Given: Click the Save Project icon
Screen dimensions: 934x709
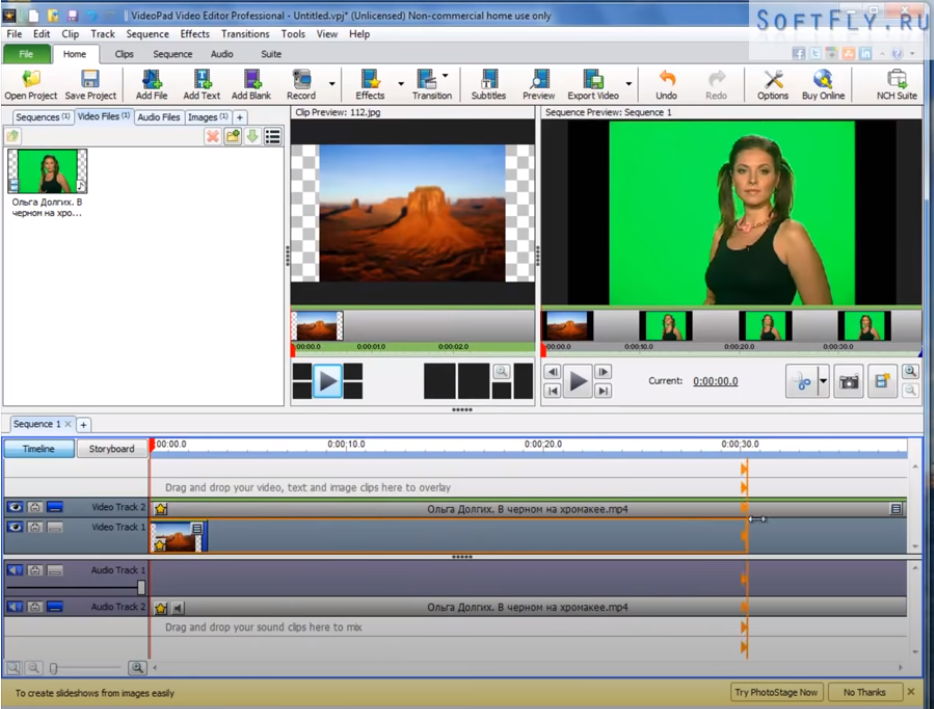Looking at the screenshot, I should click(91, 85).
